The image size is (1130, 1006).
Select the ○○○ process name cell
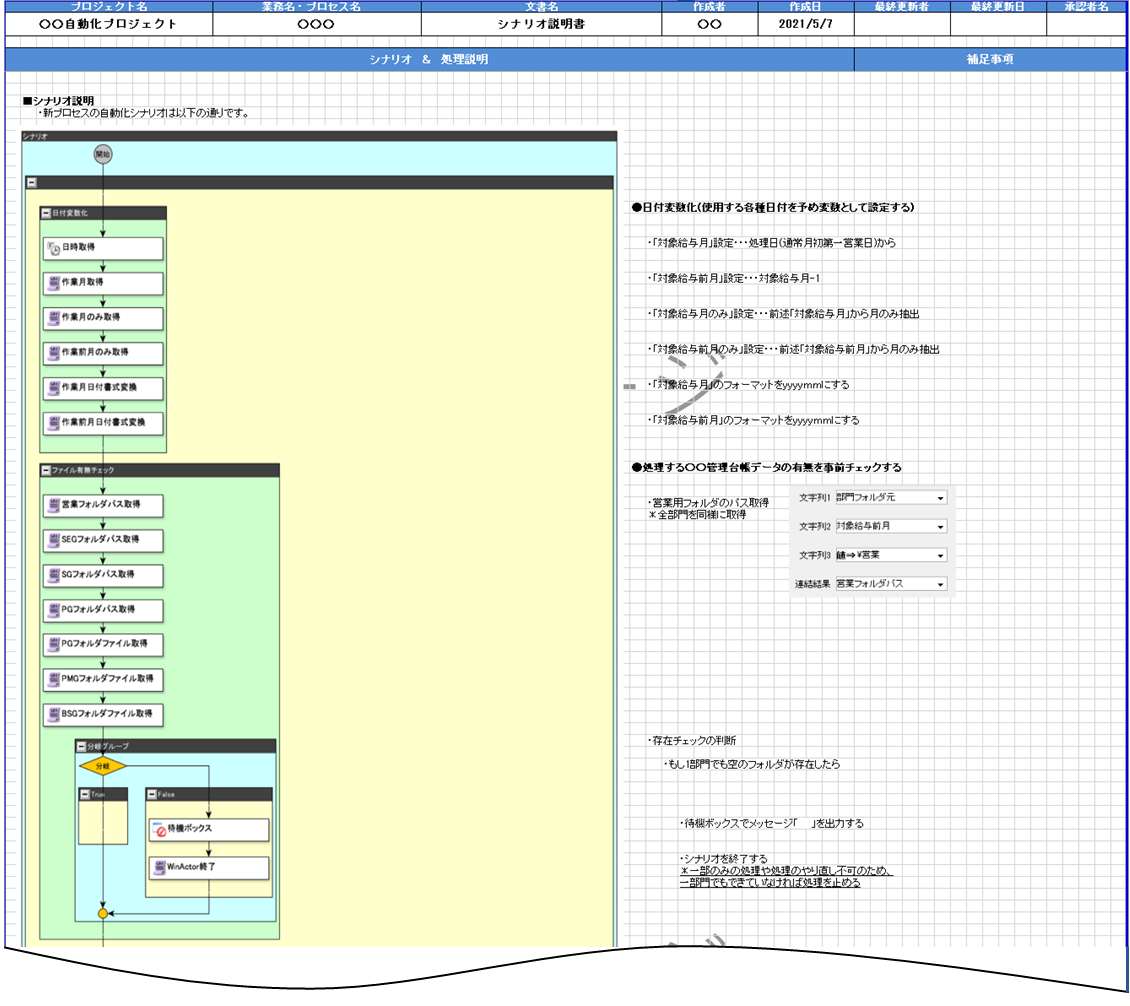pyautogui.click(x=316, y=24)
